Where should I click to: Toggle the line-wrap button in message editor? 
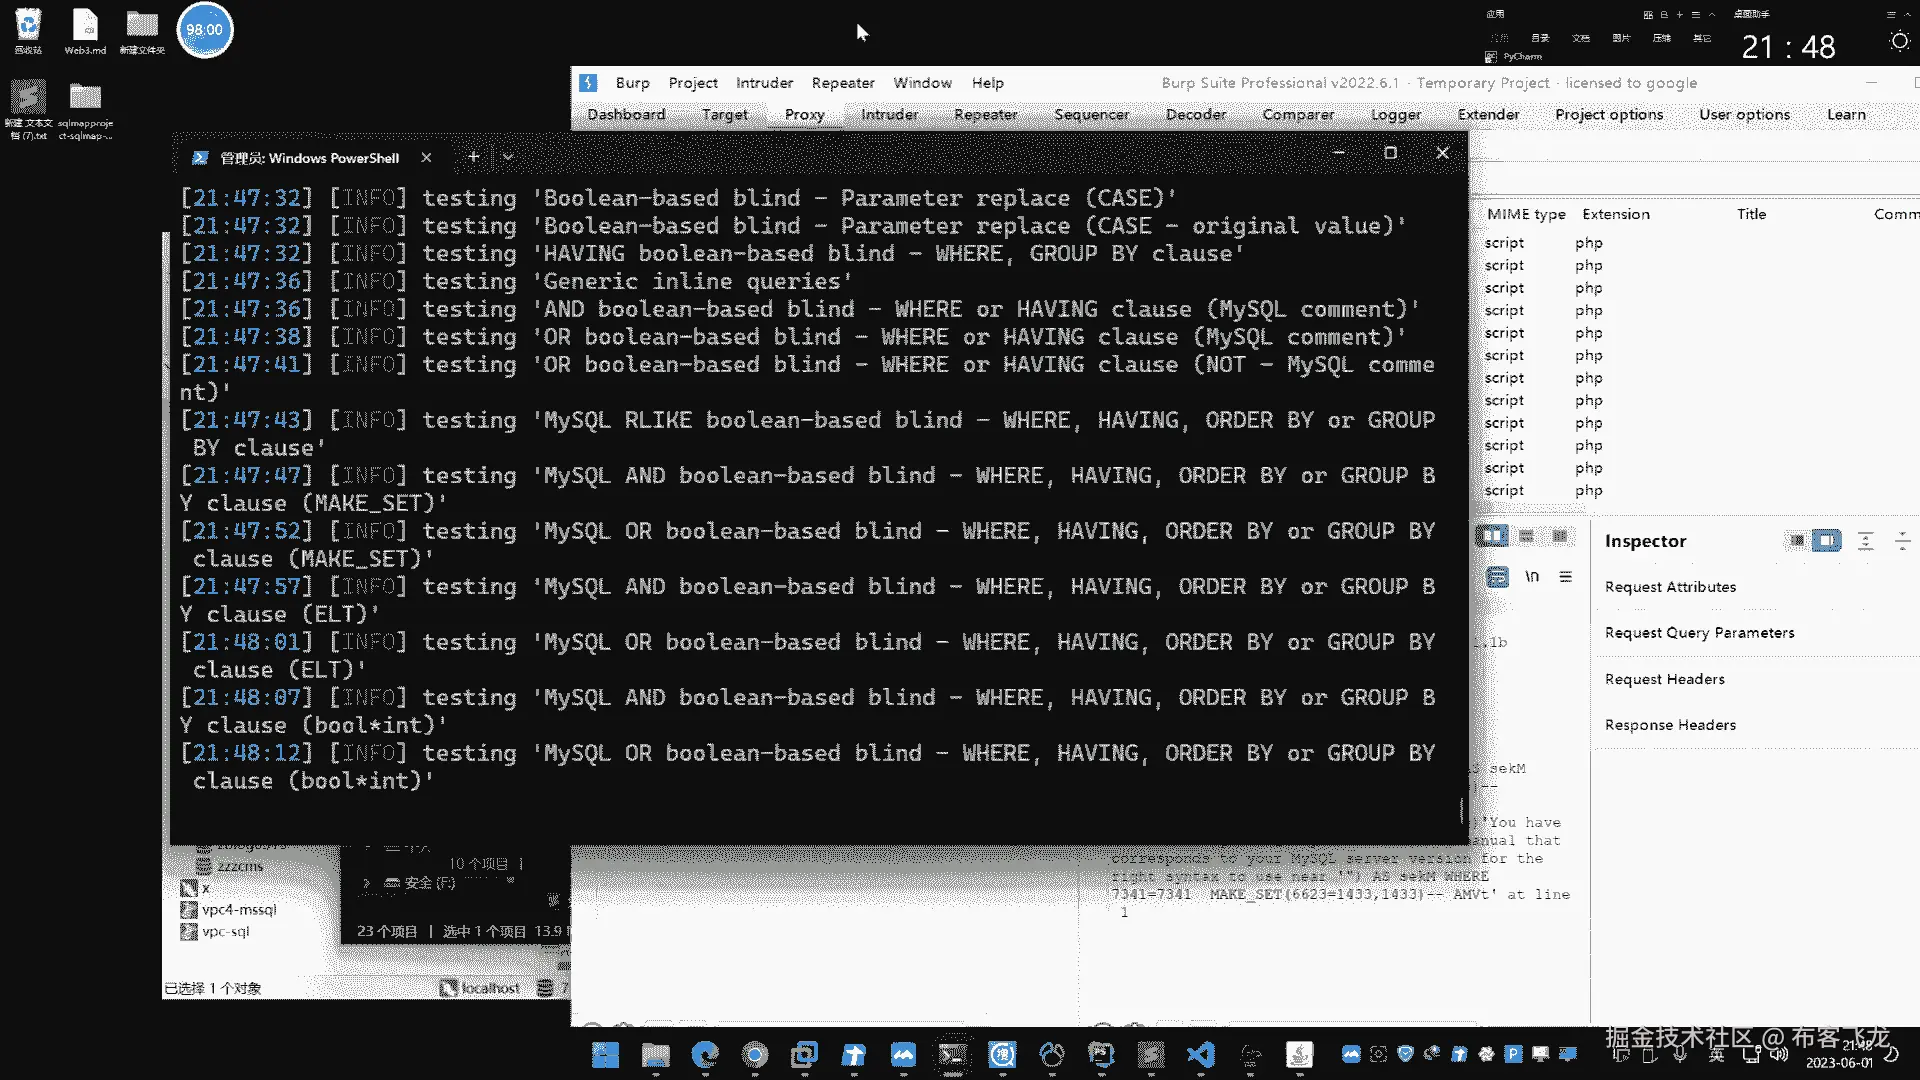1497,577
